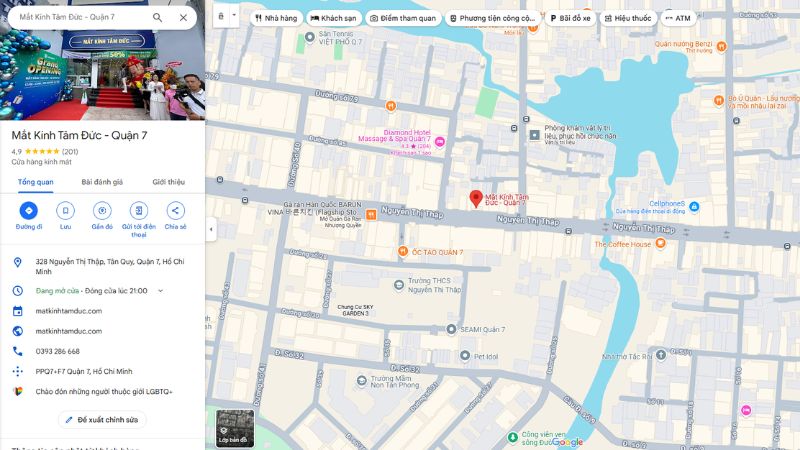The width and height of the screenshot is (800, 450).
Task: Click the pink hotel pin near Số 10
Action: [x=746, y=410]
